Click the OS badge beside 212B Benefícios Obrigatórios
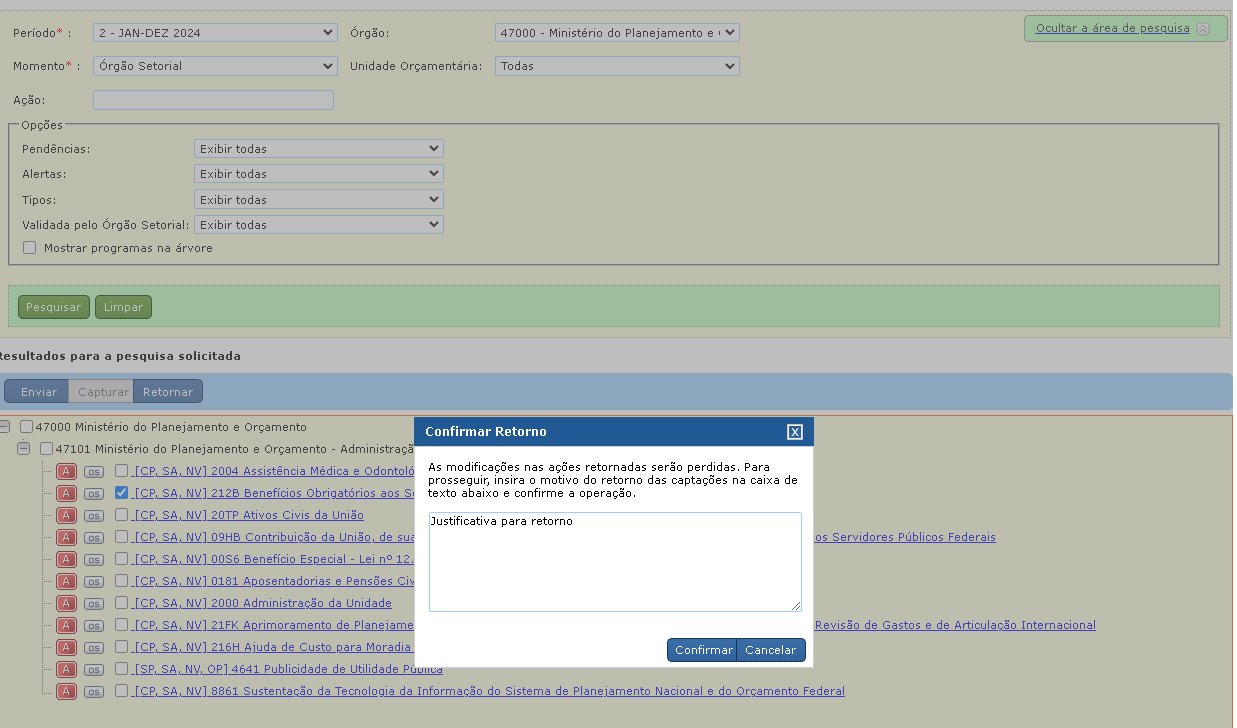 pyautogui.click(x=93, y=494)
